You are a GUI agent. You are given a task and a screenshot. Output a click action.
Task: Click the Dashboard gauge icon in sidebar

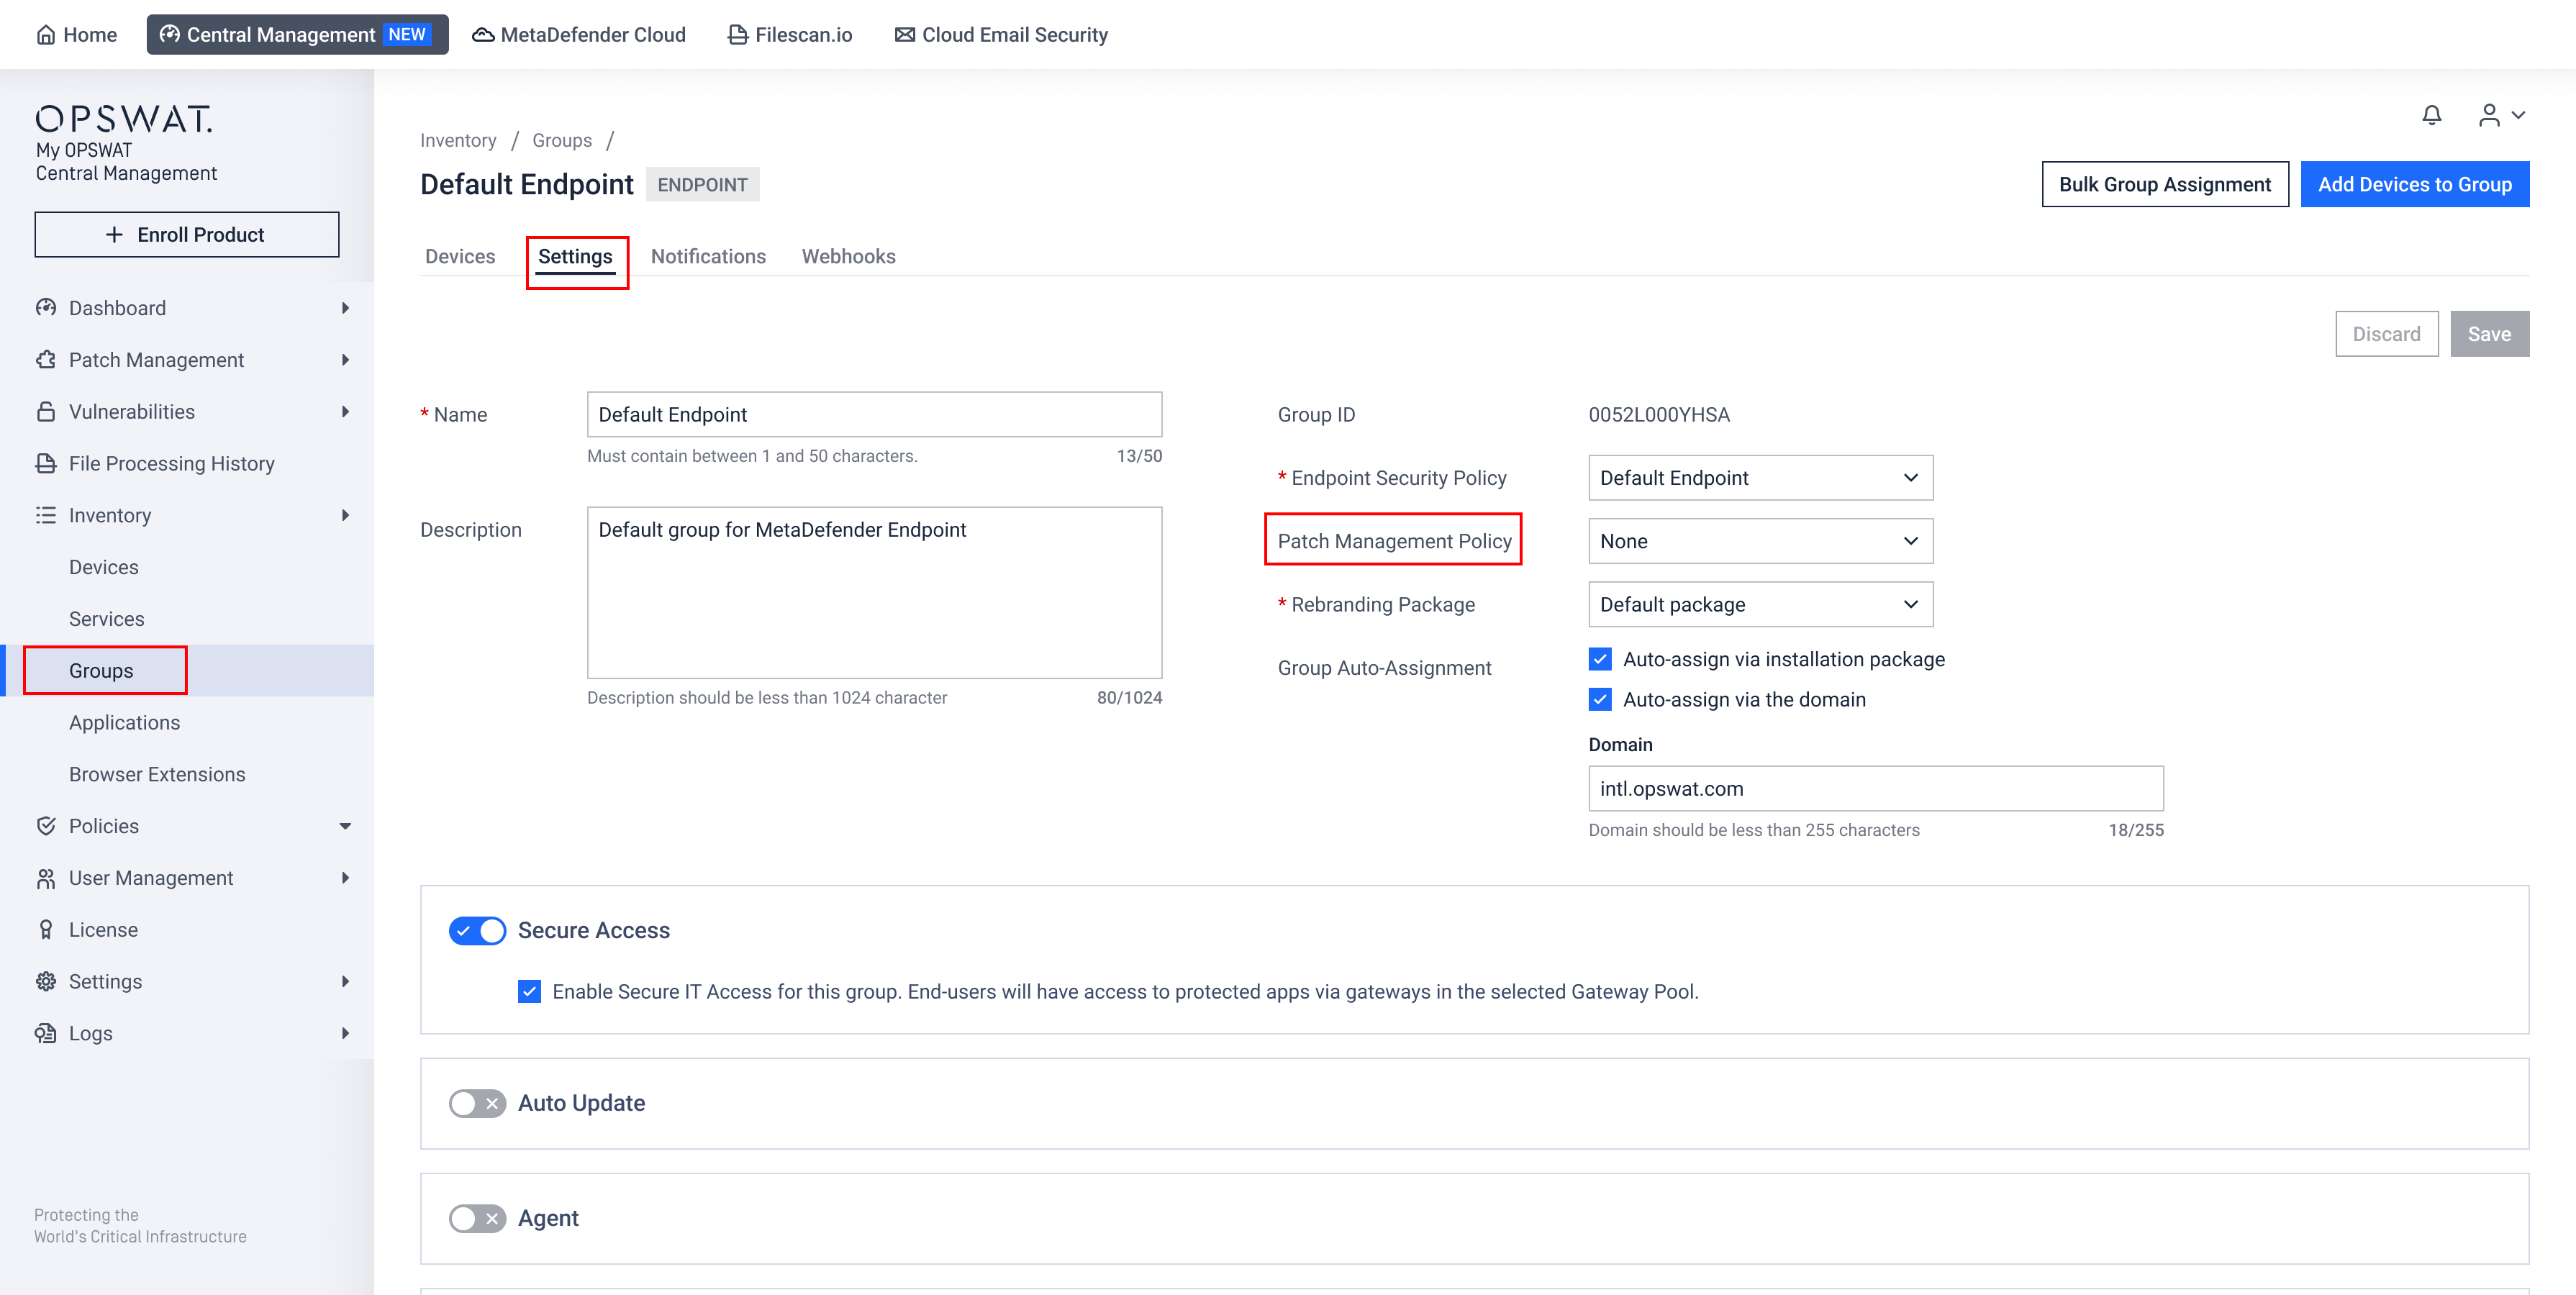[x=46, y=308]
